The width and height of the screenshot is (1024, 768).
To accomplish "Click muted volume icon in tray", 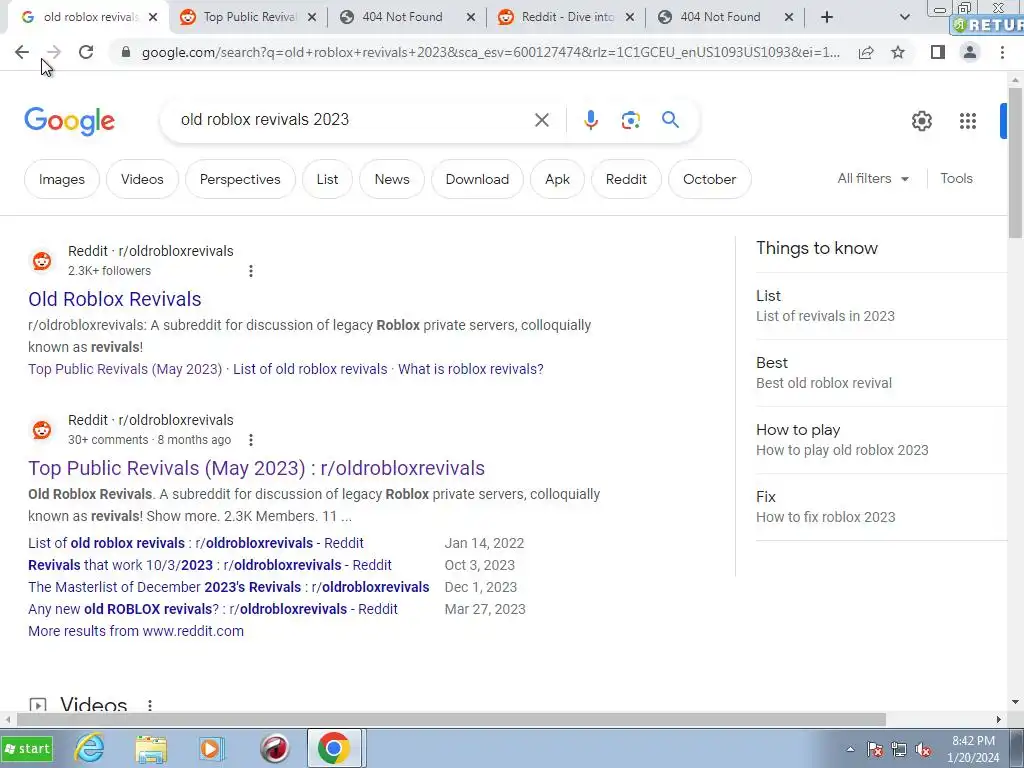I will (923, 749).
